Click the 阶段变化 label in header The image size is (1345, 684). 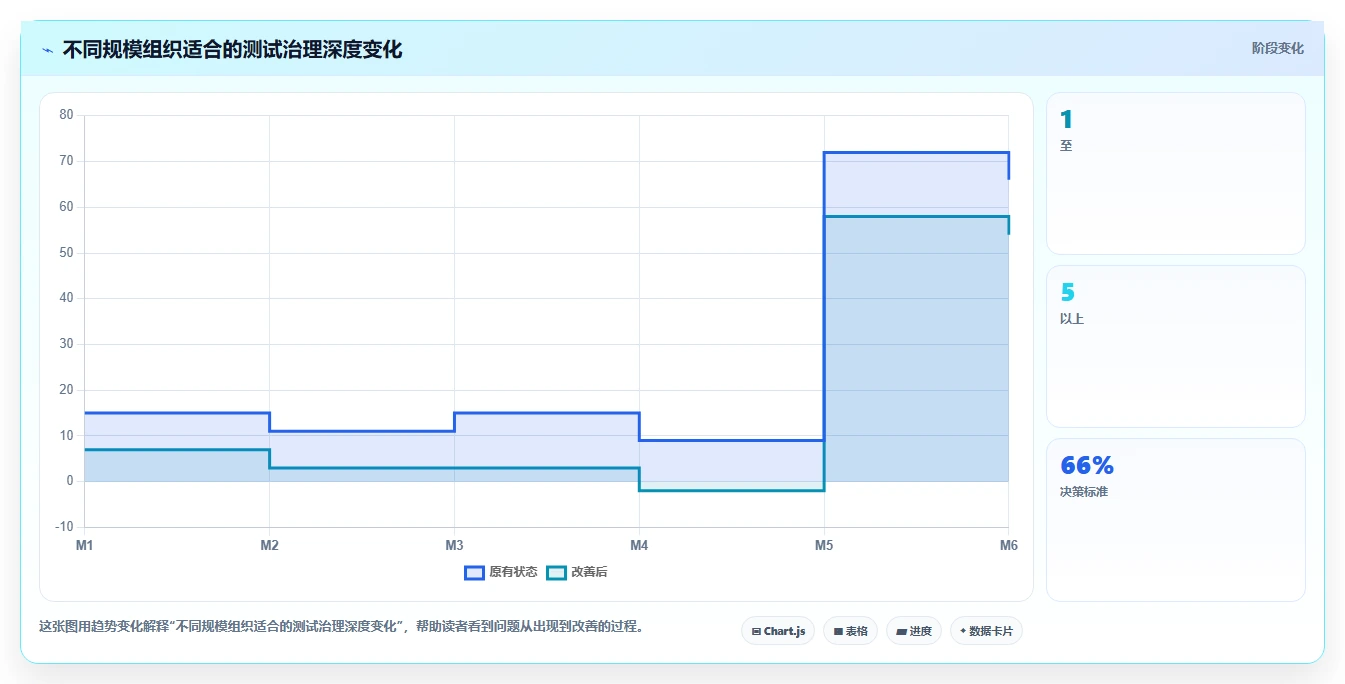coord(1277,48)
